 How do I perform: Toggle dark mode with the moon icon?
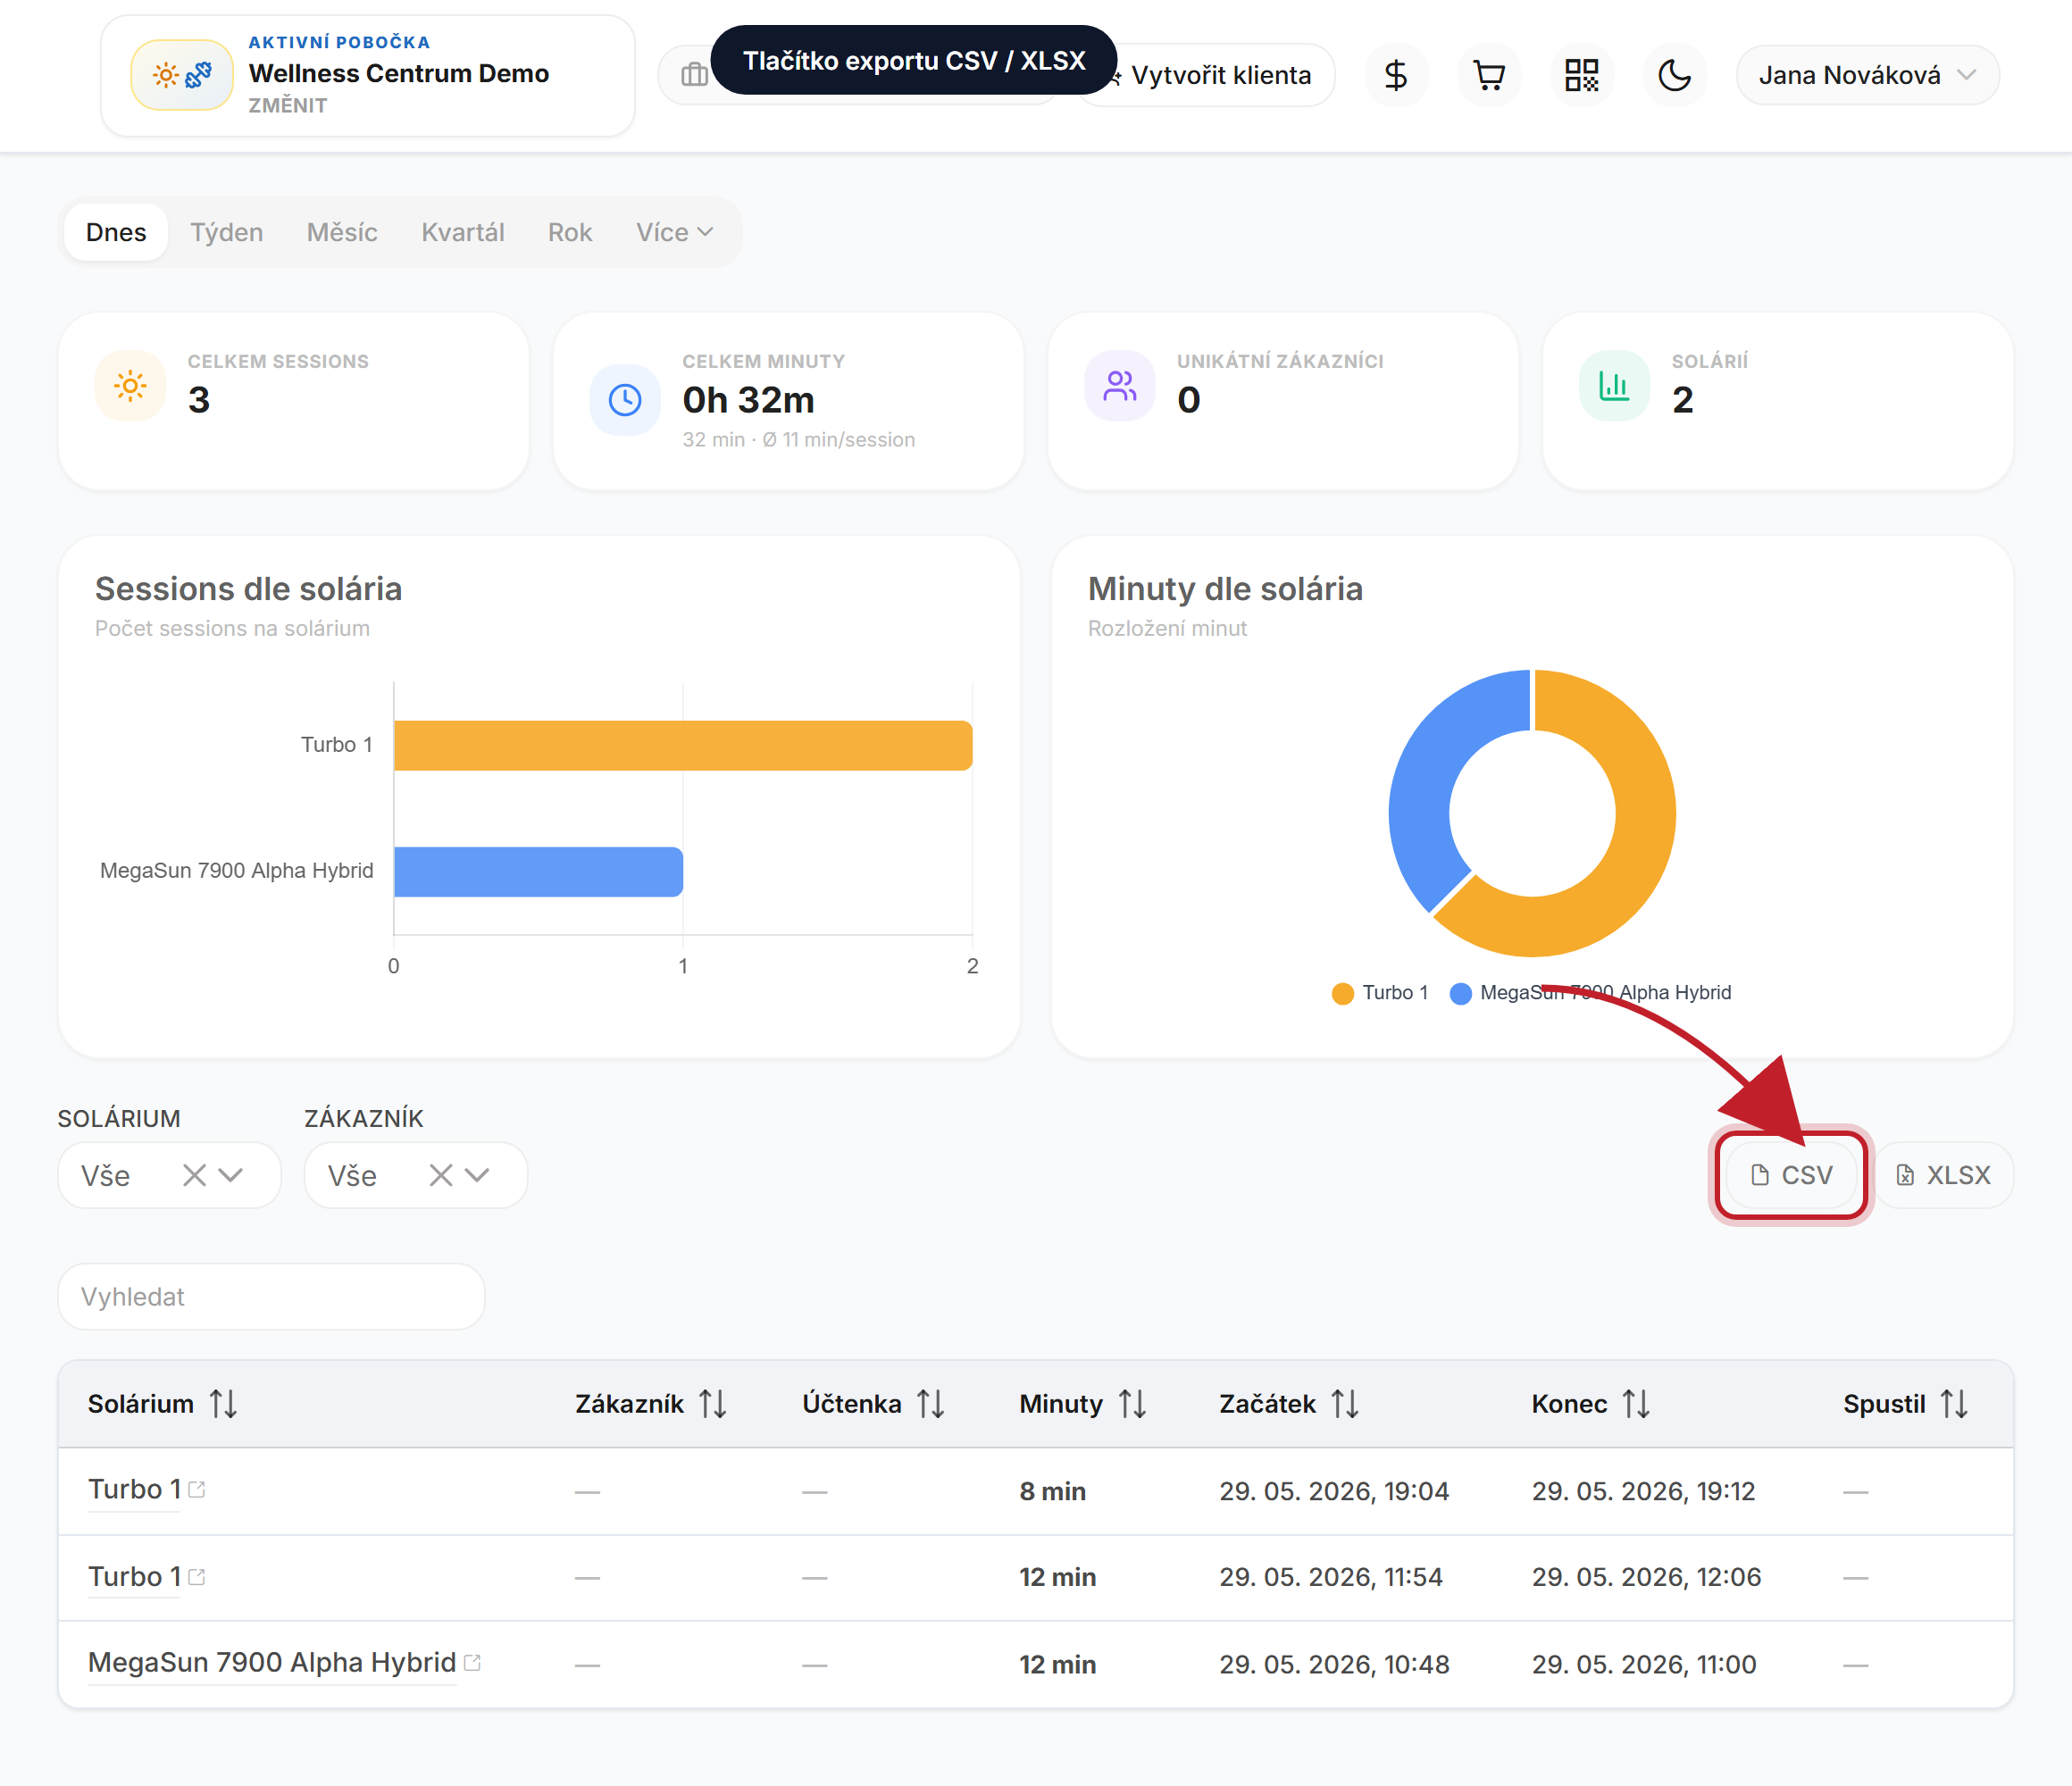coord(1675,75)
